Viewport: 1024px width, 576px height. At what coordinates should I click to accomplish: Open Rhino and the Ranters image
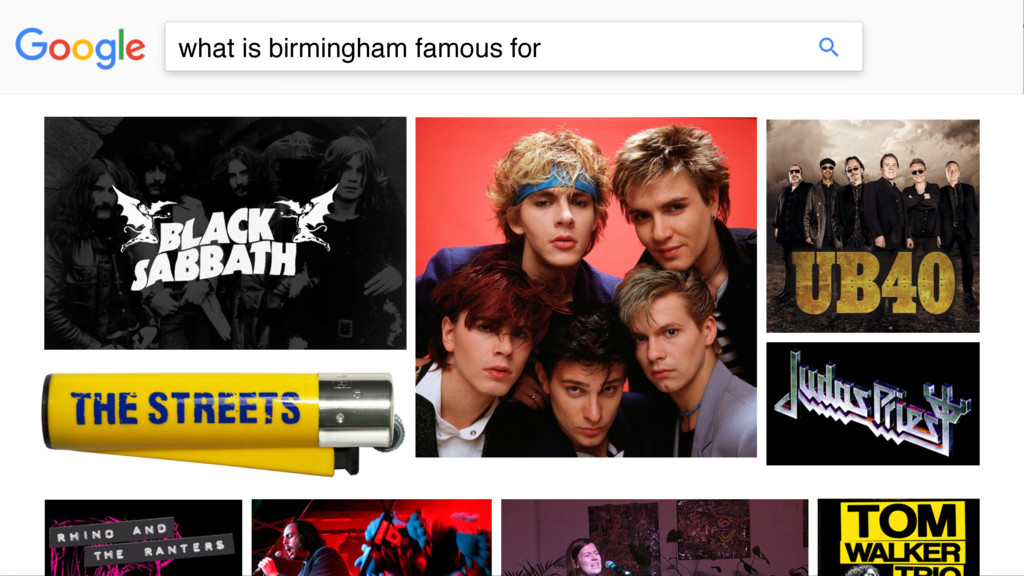tap(143, 537)
